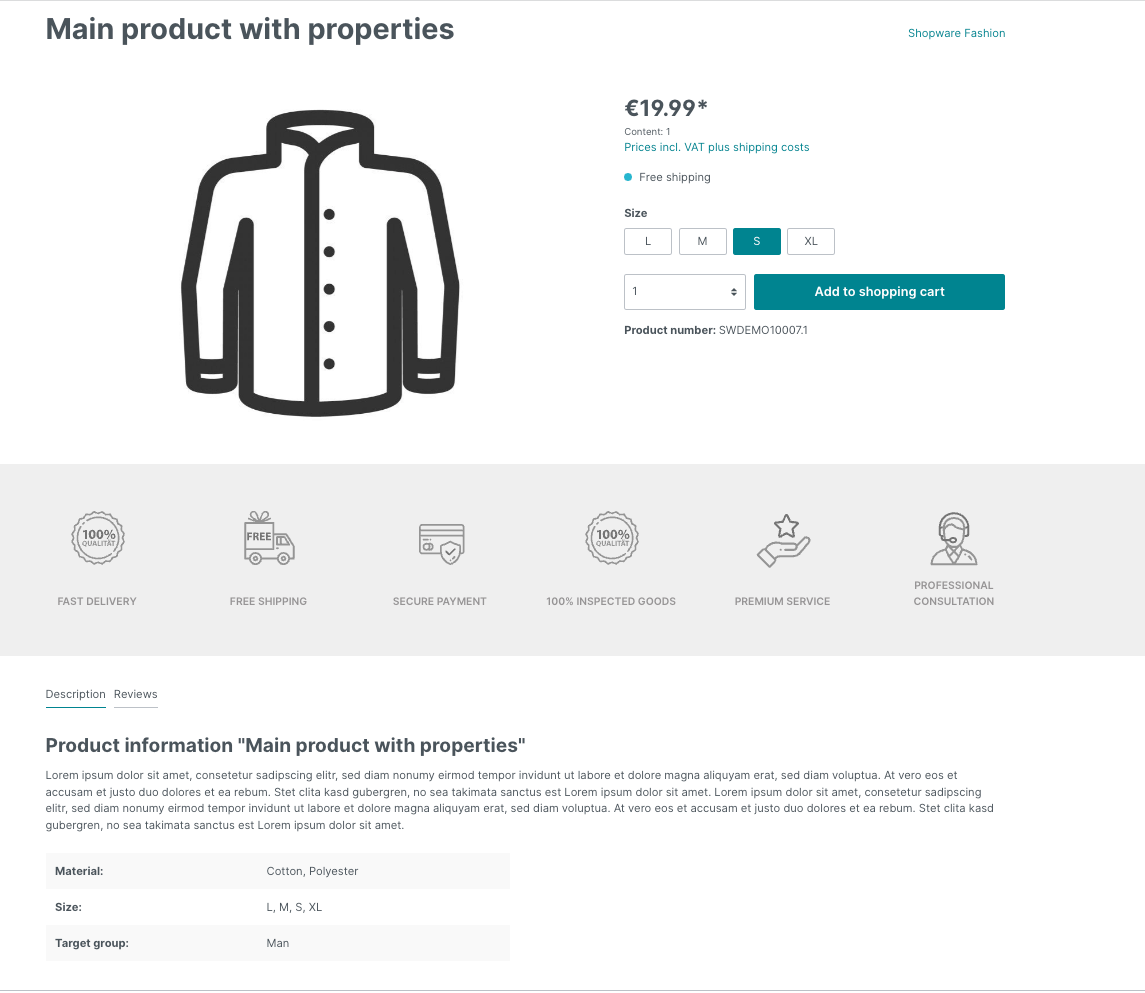Click the Fast Delivery quality seal icon
The height and width of the screenshot is (993, 1145).
98,538
